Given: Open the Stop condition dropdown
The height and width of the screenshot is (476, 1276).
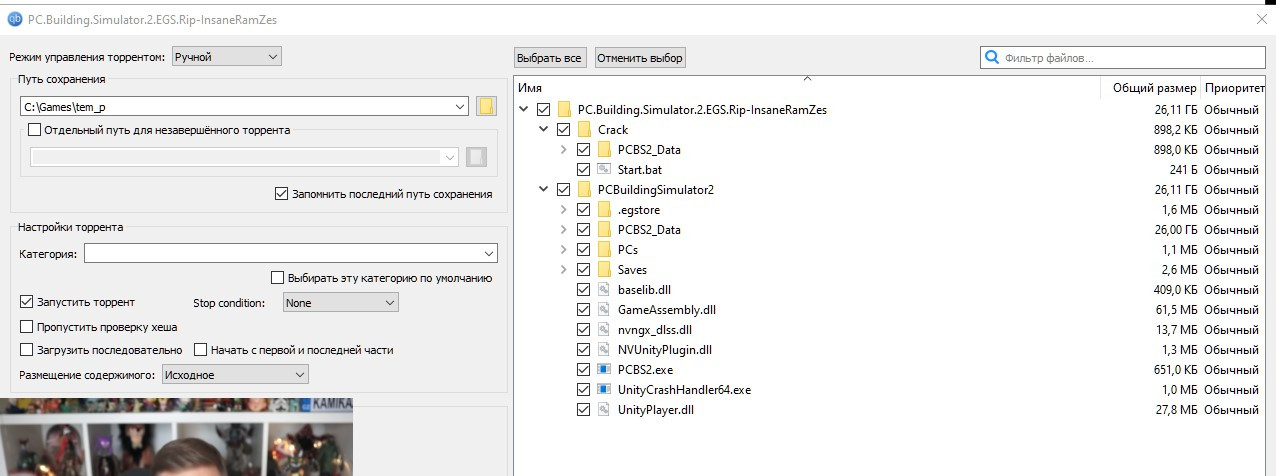Looking at the screenshot, I should [x=340, y=302].
